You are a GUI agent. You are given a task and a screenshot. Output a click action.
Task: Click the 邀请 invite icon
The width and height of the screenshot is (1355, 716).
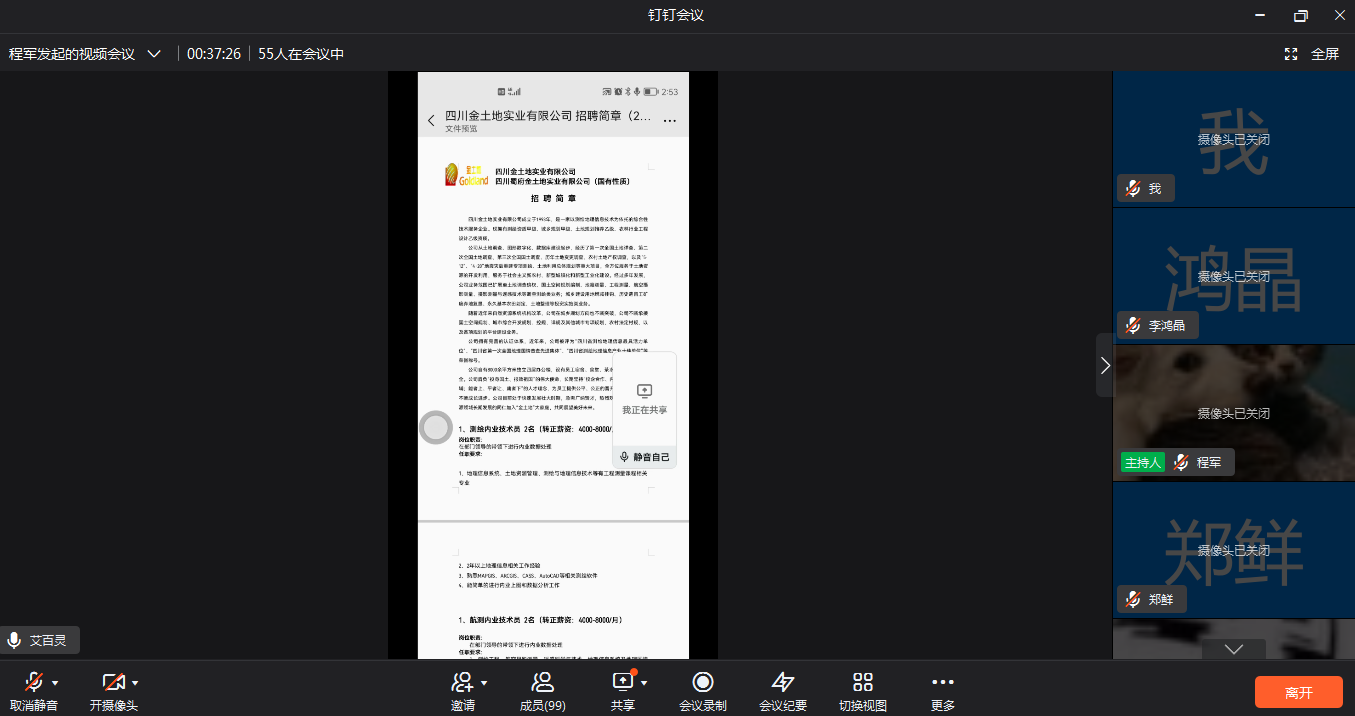(x=461, y=683)
